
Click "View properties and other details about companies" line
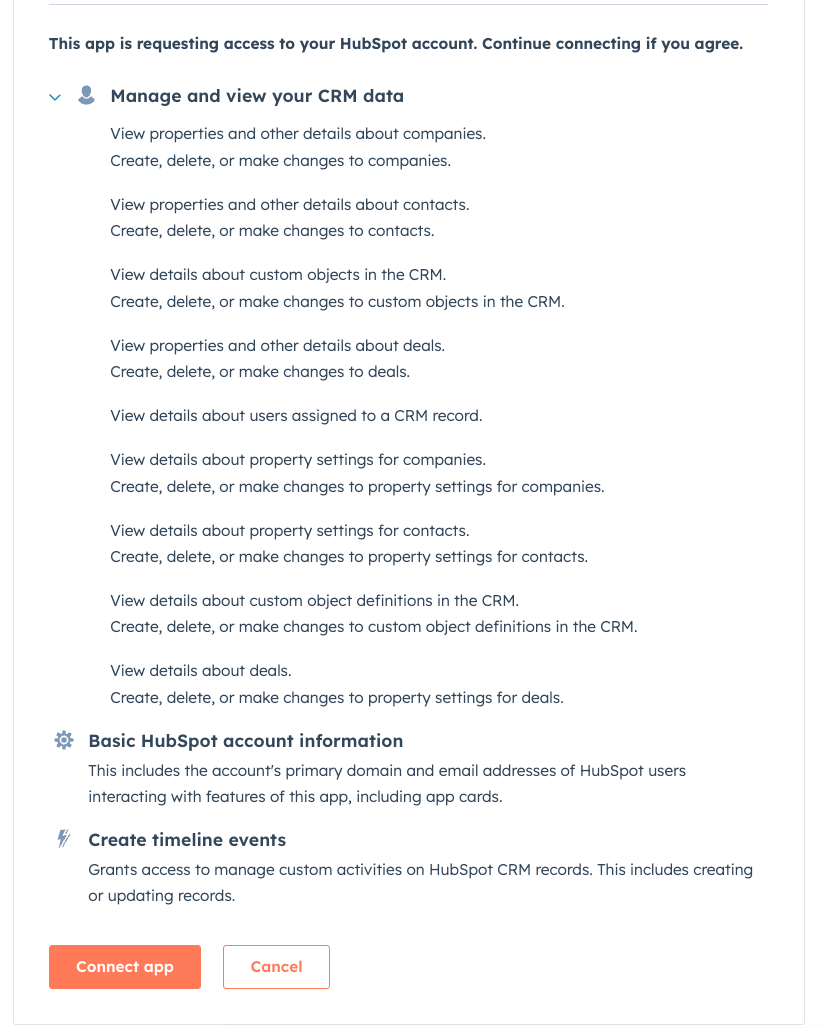pyautogui.click(x=298, y=134)
